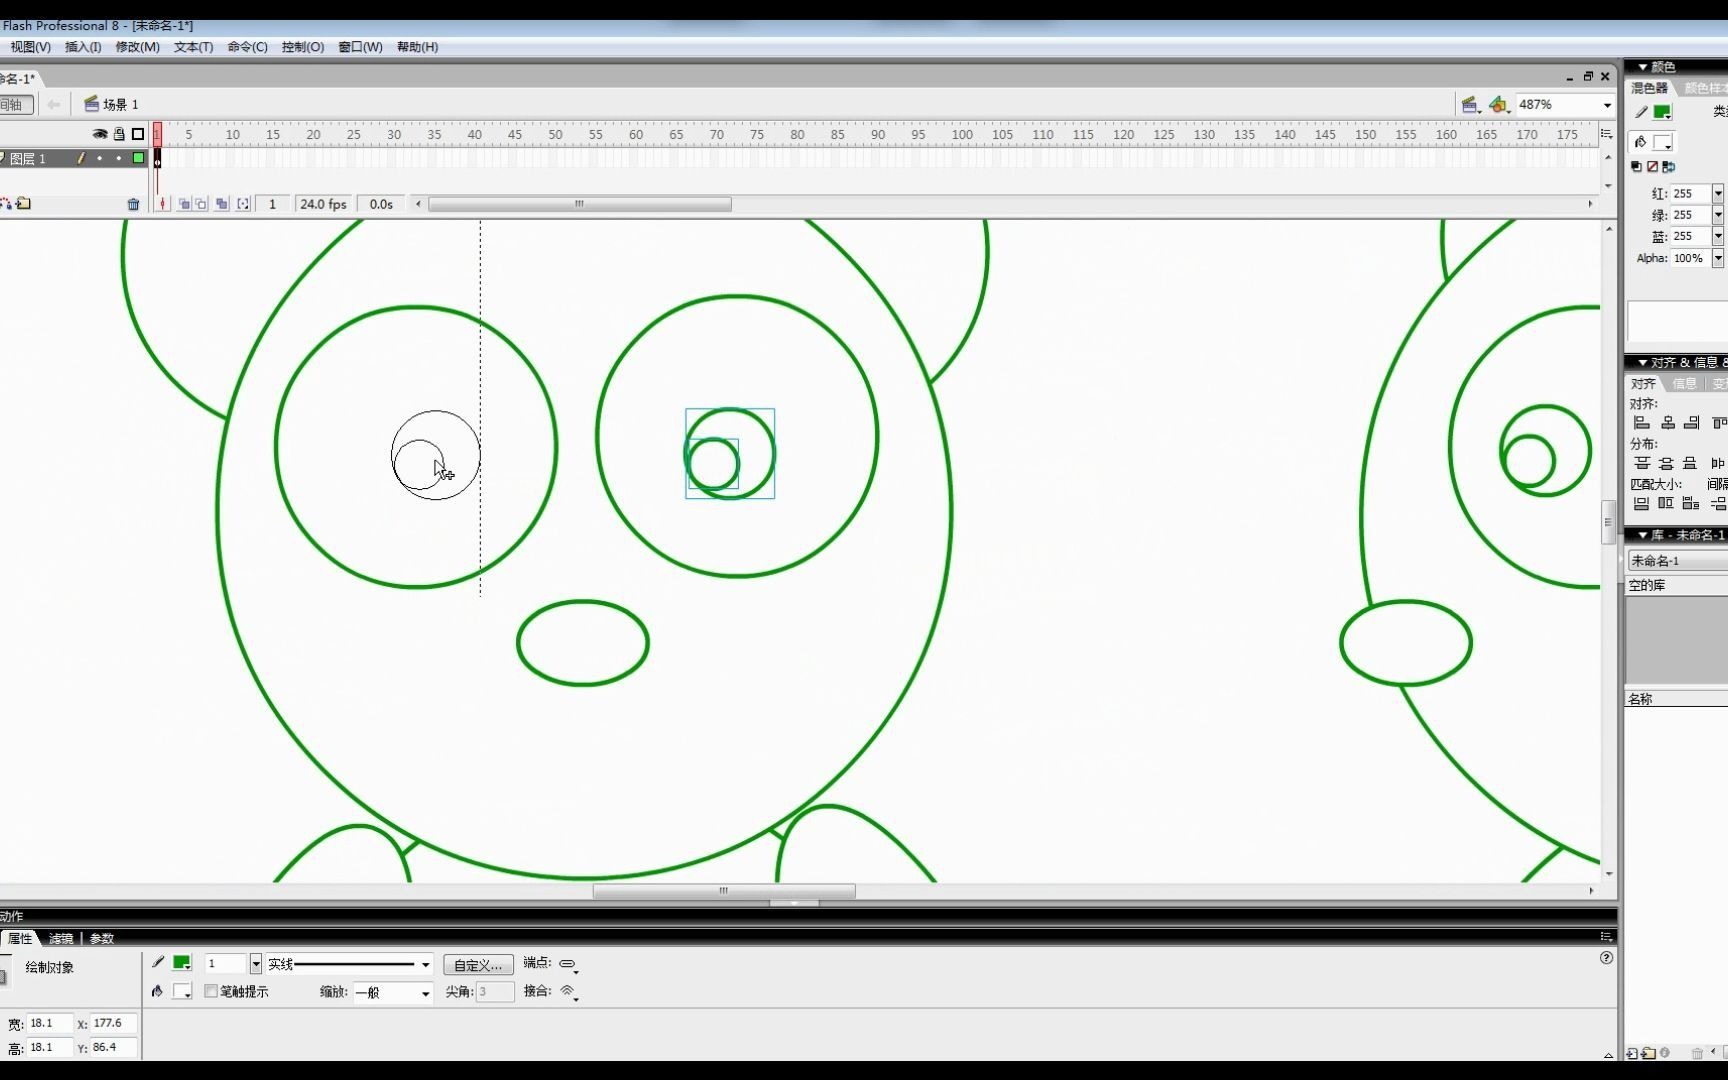Click the center frame icon
This screenshot has width=1728, height=1080.
point(163,204)
